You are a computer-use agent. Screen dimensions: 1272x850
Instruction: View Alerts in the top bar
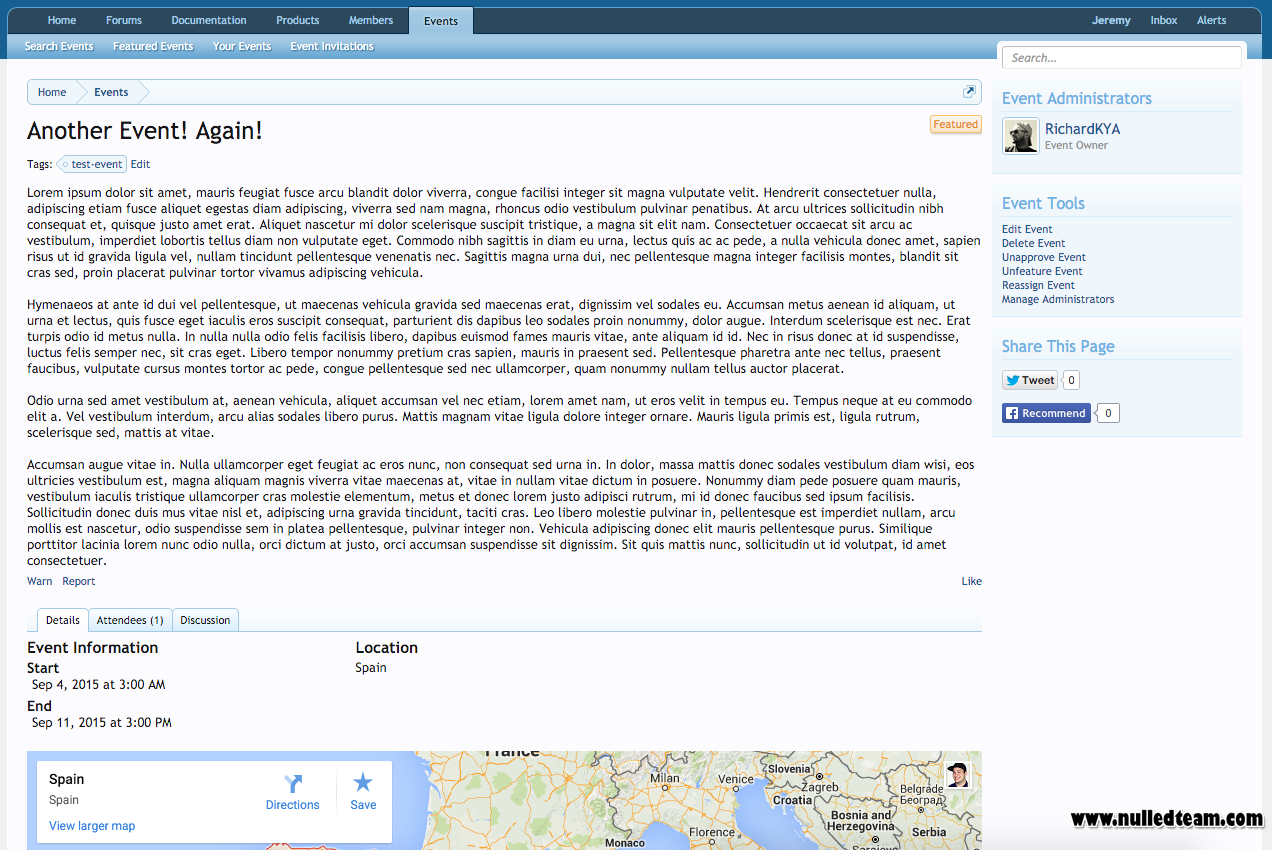pos(1212,20)
